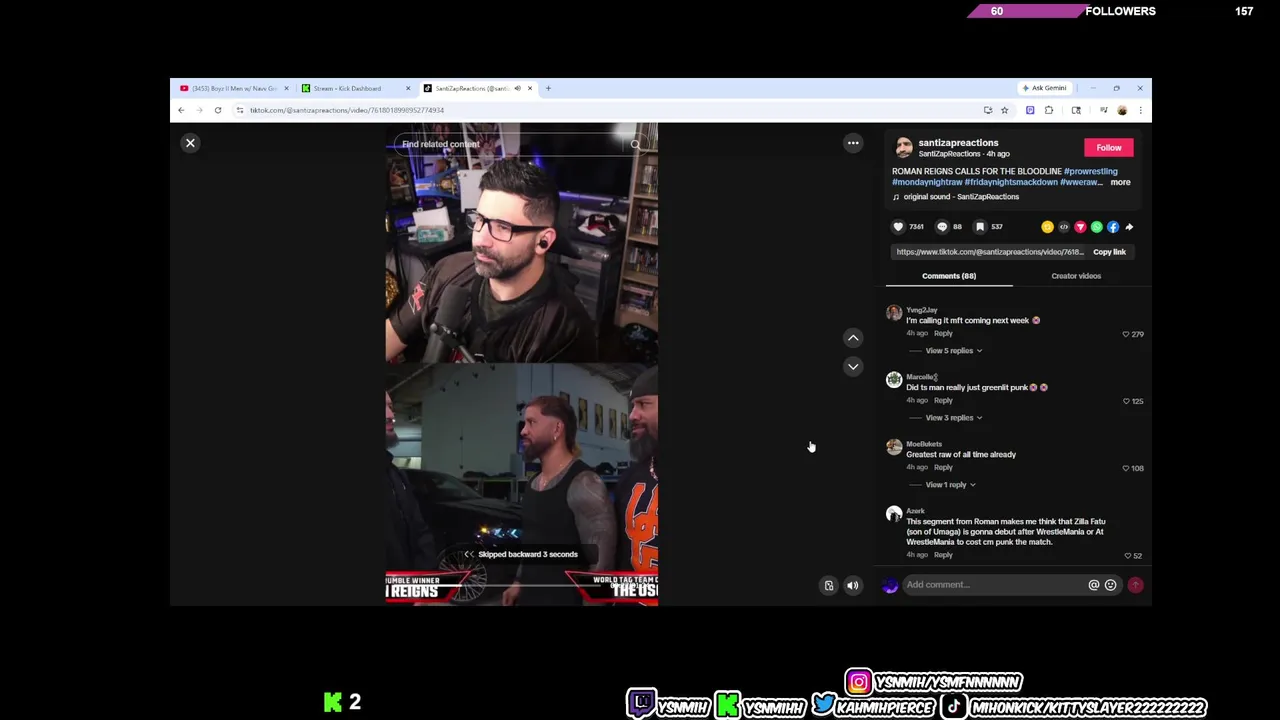Open the MoeBukets commenter name
1280x720 pixels.
click(924, 444)
